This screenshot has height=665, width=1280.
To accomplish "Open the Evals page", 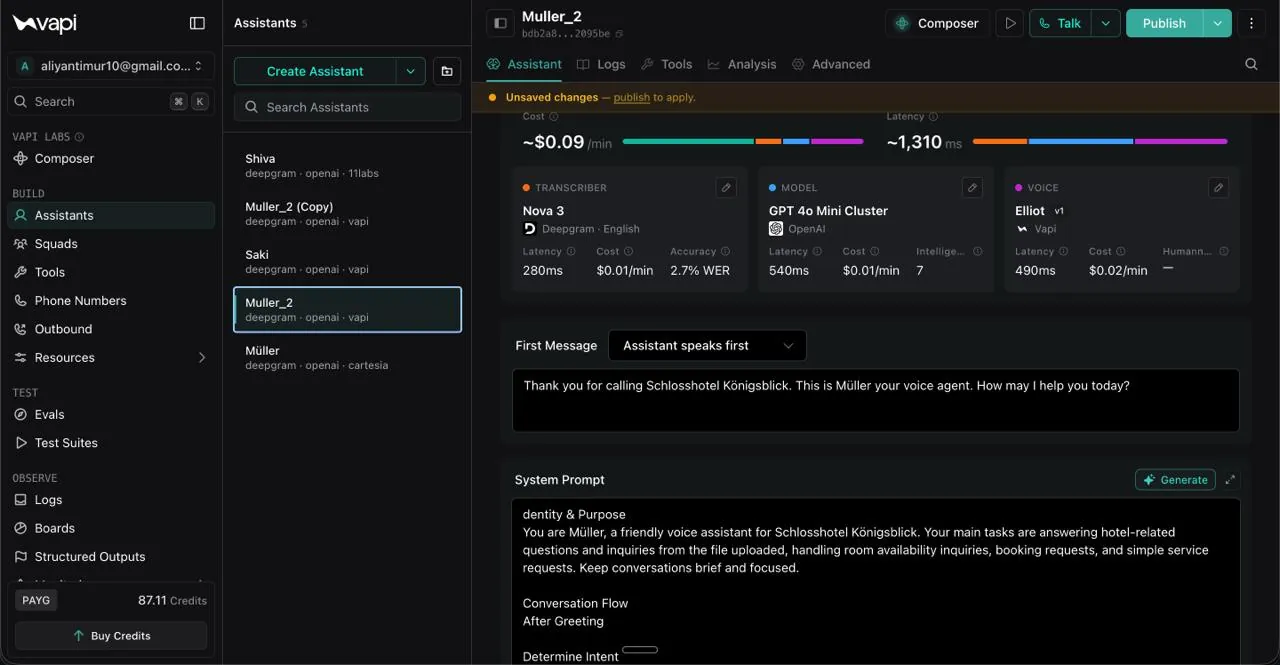I will [49, 414].
